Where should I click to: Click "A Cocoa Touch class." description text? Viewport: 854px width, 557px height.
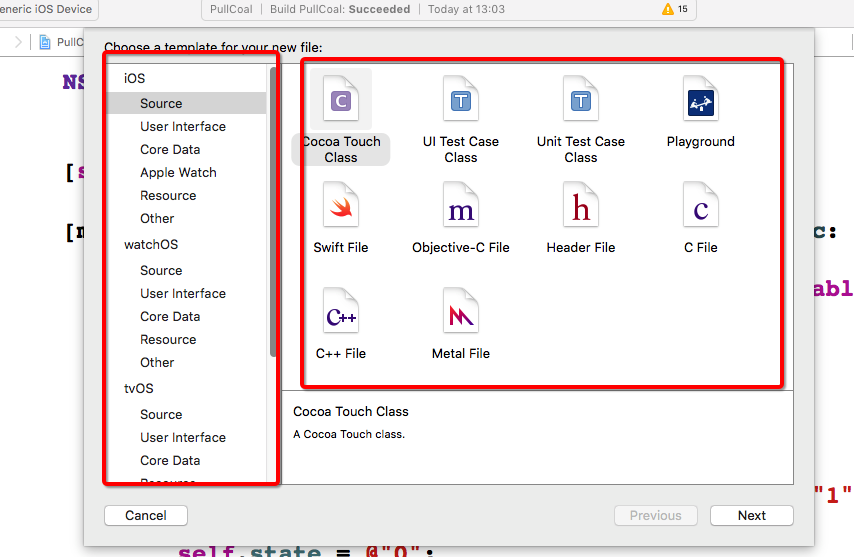coord(349,434)
